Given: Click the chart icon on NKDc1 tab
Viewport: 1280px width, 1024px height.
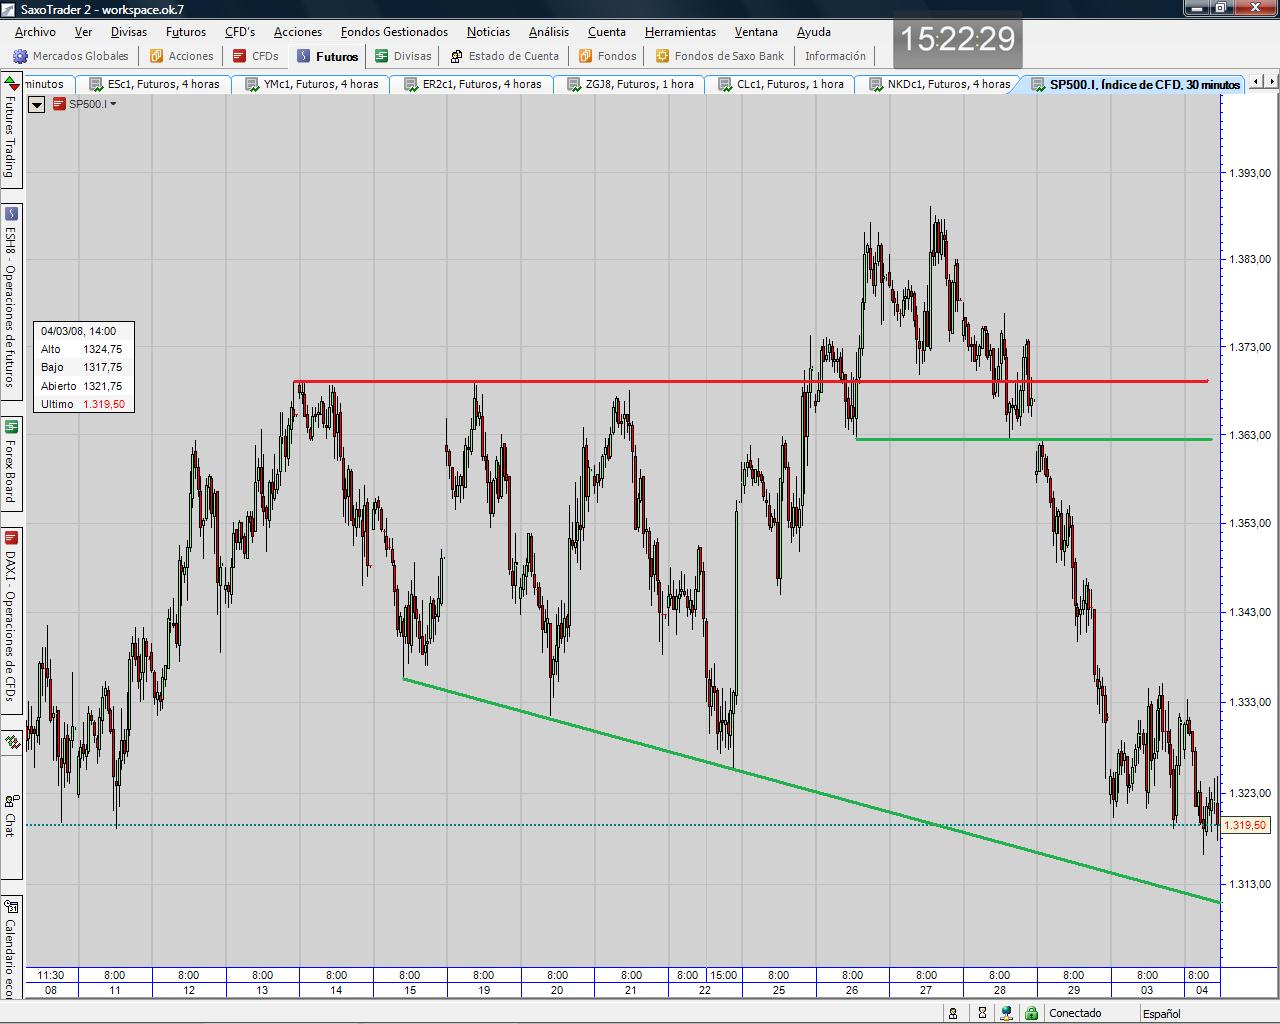Looking at the screenshot, I should (876, 84).
